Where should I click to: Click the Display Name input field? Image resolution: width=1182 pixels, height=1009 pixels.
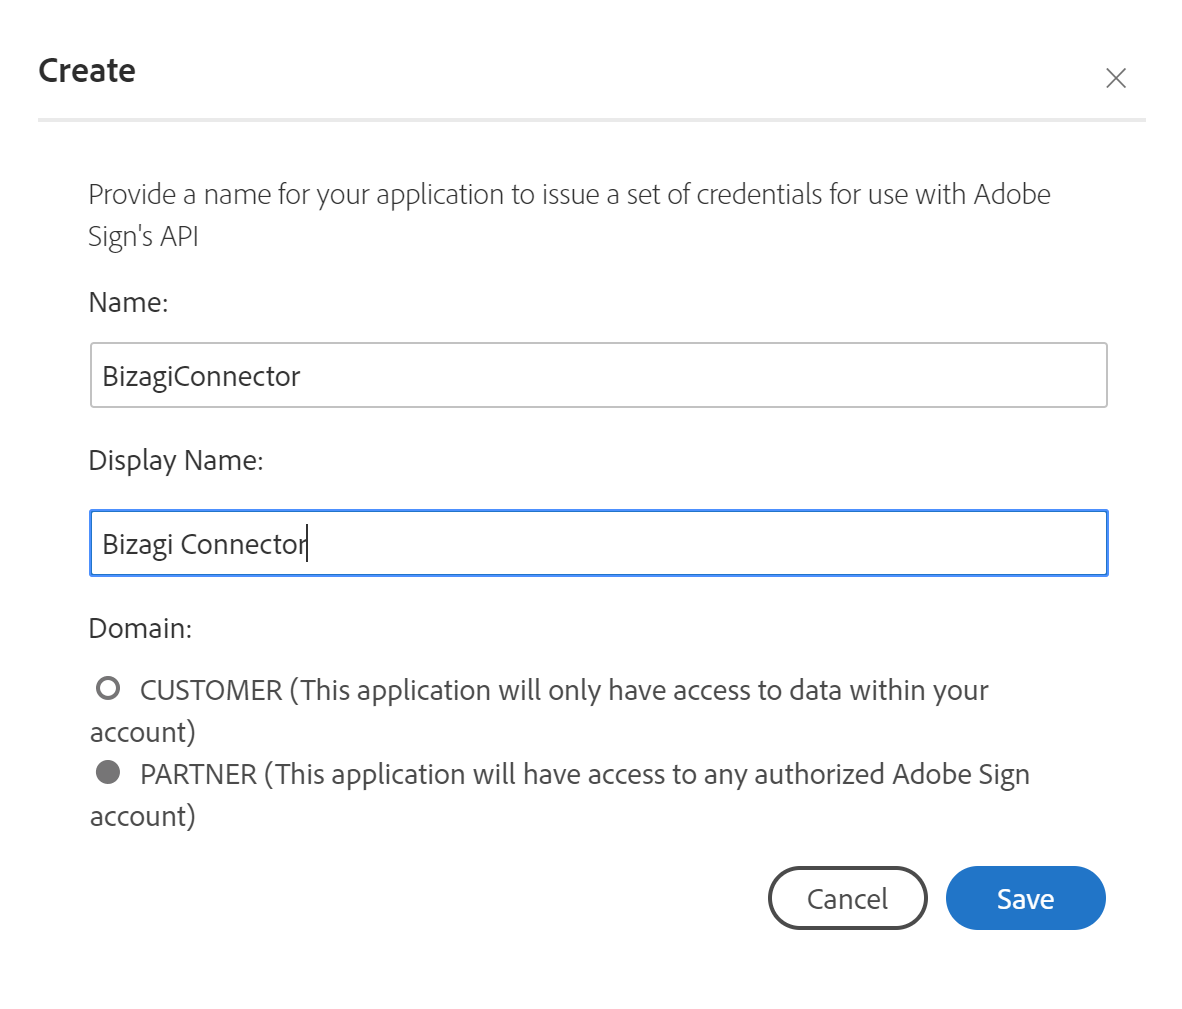tap(599, 543)
